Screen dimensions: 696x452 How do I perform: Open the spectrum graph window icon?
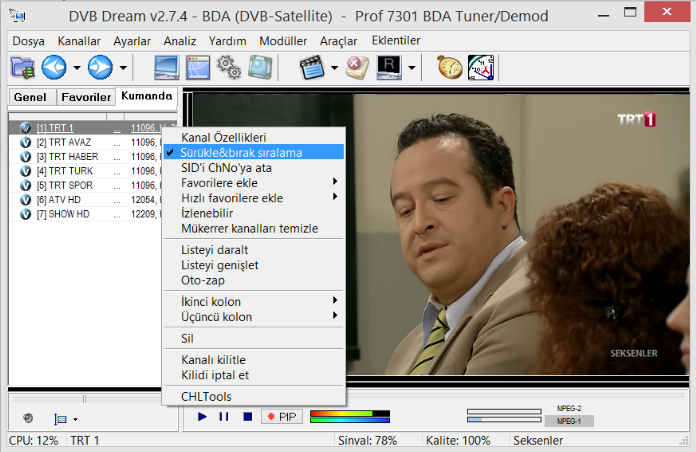tap(198, 68)
